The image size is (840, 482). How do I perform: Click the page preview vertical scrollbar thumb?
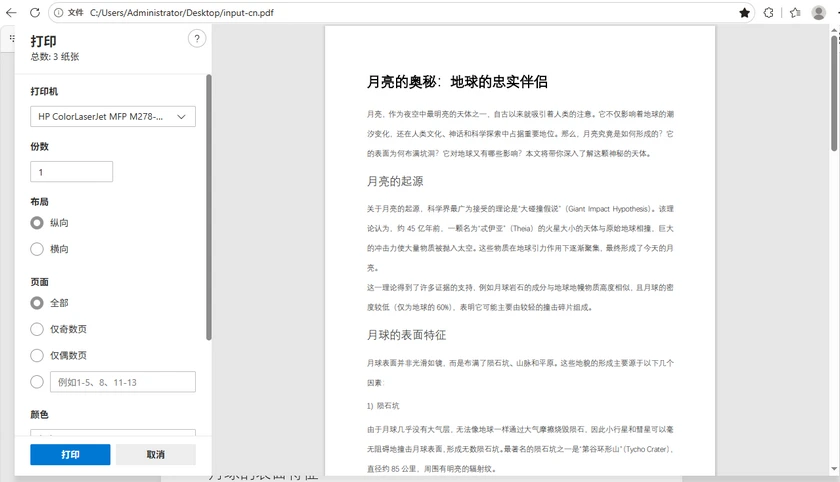tap(834, 92)
